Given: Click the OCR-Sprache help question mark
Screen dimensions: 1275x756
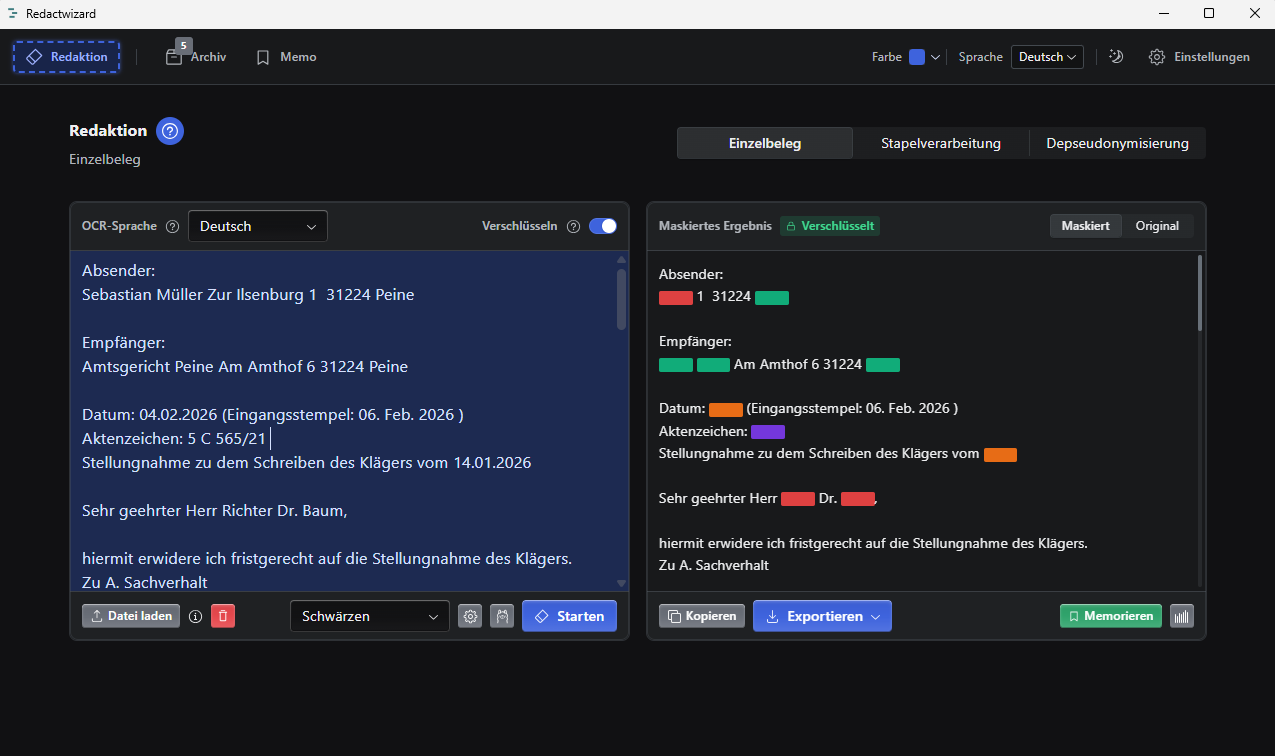Looking at the screenshot, I should 172,227.
